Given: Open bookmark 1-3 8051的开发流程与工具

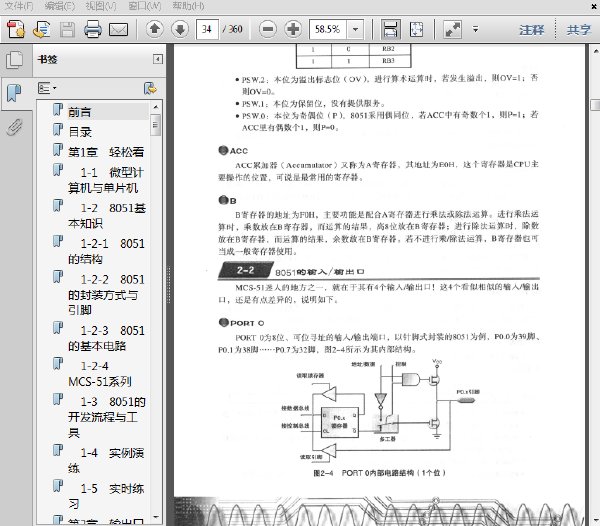Looking at the screenshot, I should point(107,417).
